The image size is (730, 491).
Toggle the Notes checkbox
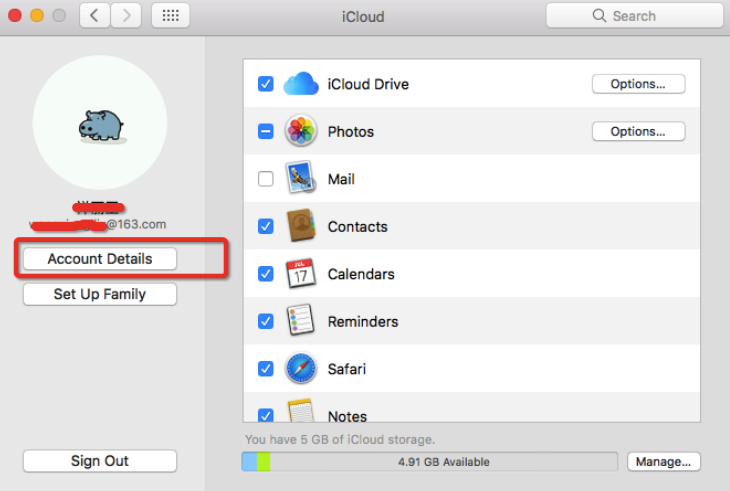point(265,415)
